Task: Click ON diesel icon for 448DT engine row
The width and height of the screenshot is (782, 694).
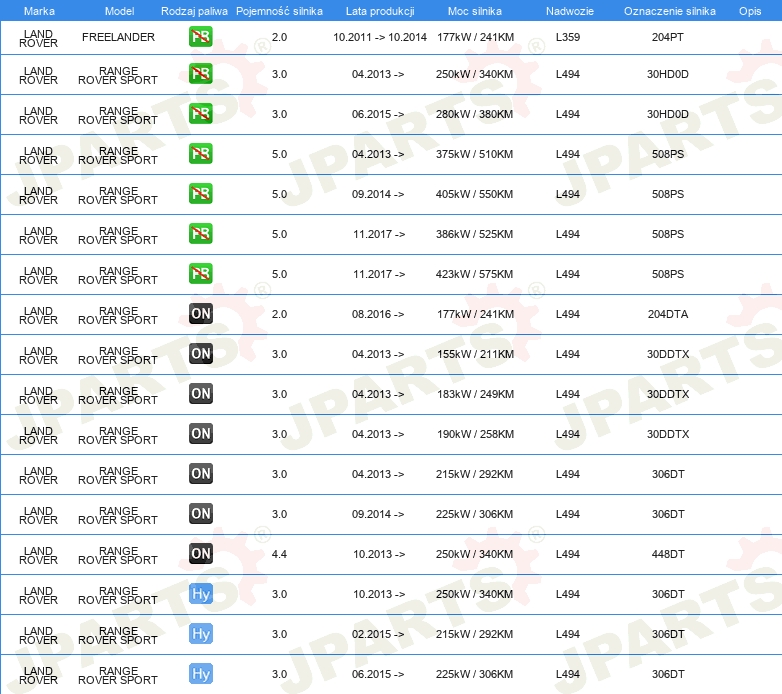Action: [x=200, y=553]
